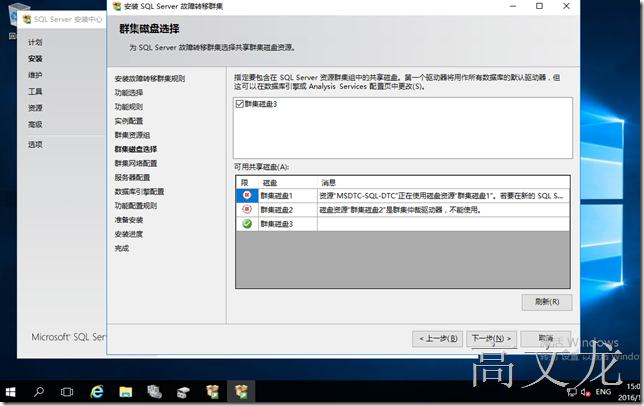Open File Explorer from taskbar
The width and height of the screenshot is (644, 406).
click(x=126, y=392)
